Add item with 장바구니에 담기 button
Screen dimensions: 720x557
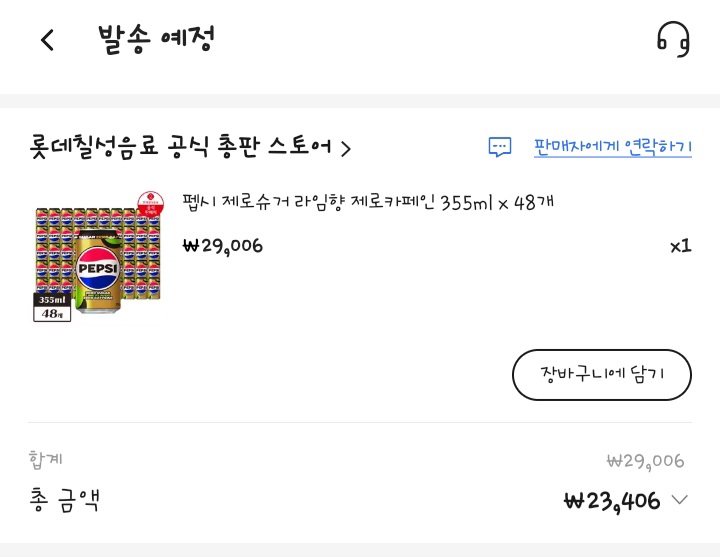pyautogui.click(x=602, y=375)
